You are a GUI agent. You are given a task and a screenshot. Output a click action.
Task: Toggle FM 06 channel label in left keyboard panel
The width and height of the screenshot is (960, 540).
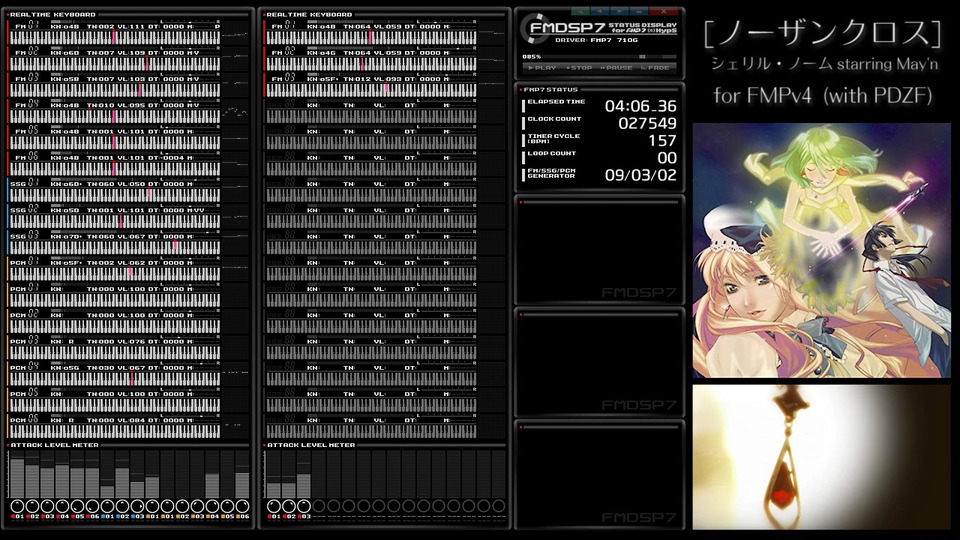(26, 157)
